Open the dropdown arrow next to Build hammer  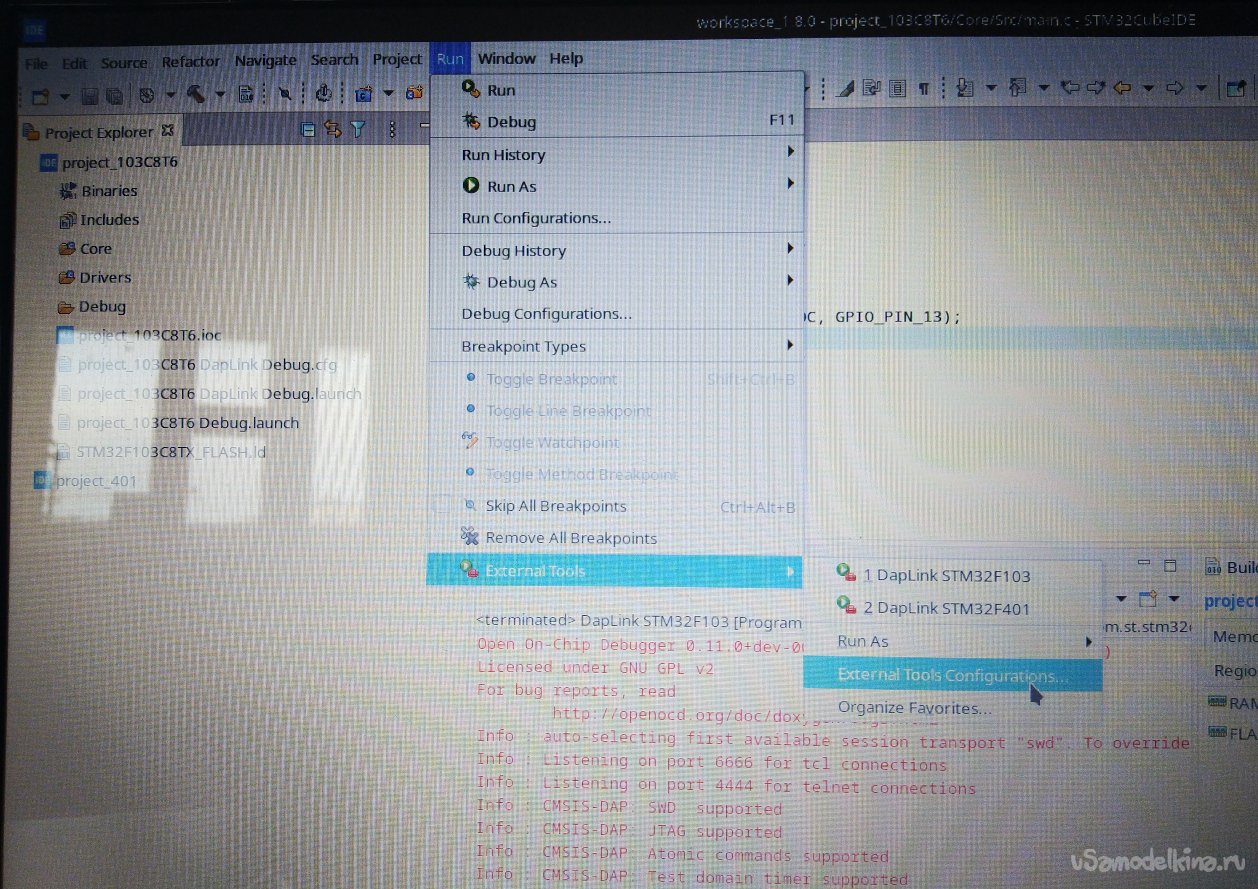pyautogui.click(x=220, y=96)
